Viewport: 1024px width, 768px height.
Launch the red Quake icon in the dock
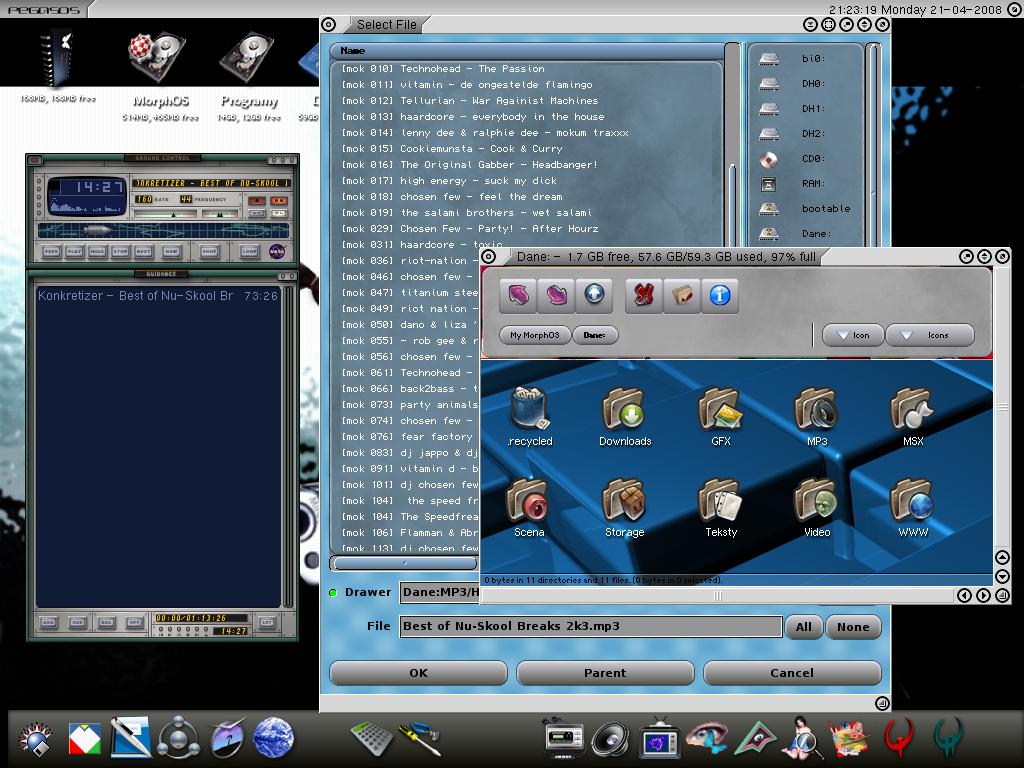899,739
